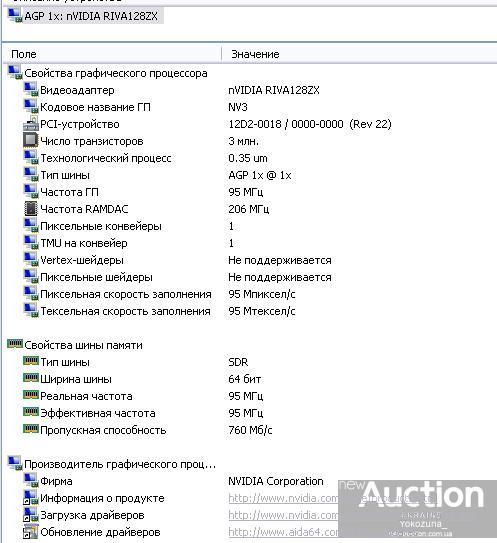Click the memory icon for Свойства шины памяти

point(15,344)
